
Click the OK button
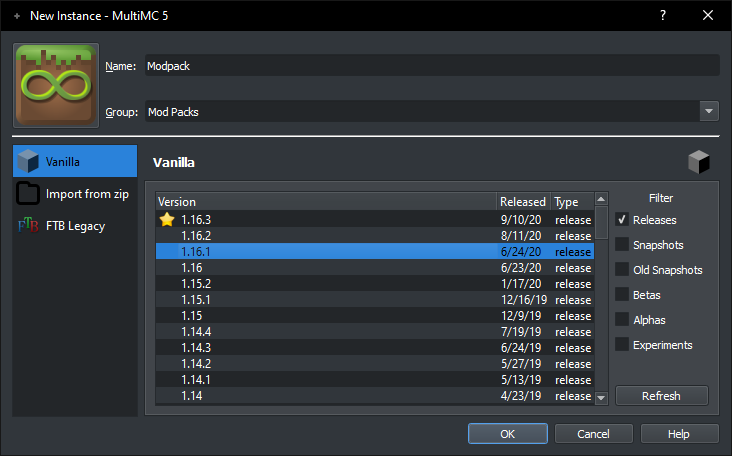pos(508,434)
